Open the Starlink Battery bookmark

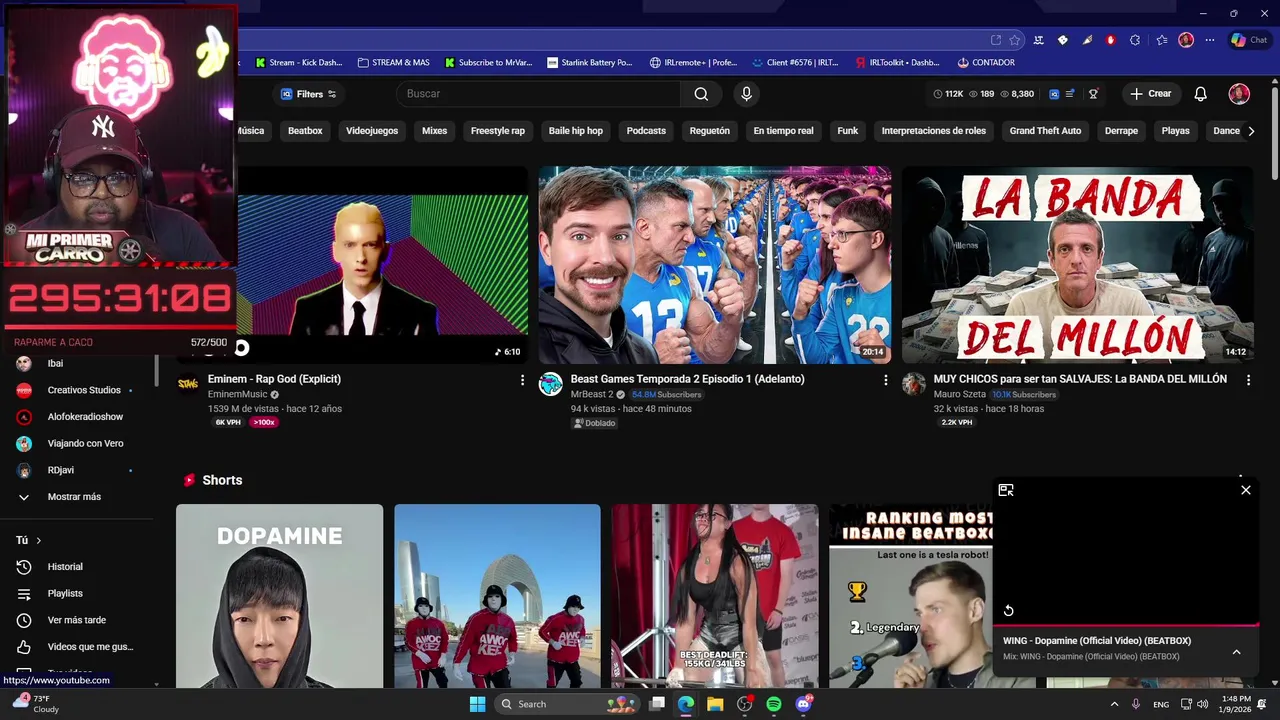(x=590, y=62)
